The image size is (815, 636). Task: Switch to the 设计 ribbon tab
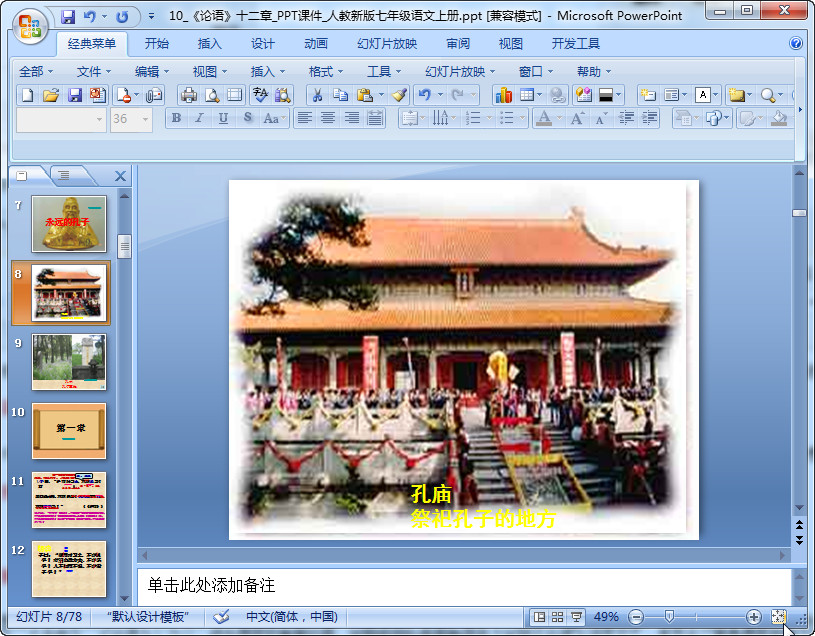262,44
